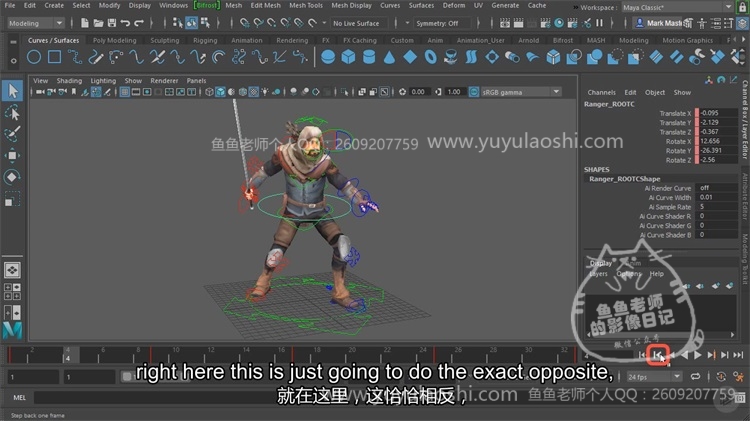The height and width of the screenshot is (421, 750).
Task: Click the Redo arrow icon
Action: (139, 23)
